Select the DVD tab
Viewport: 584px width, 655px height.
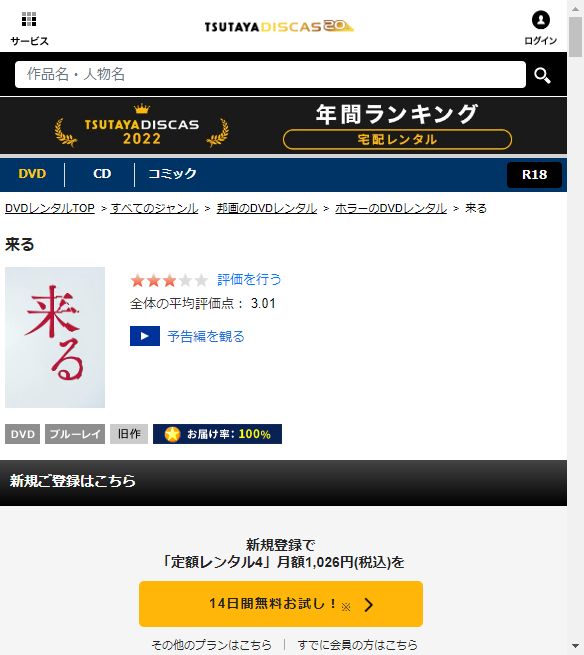pos(32,174)
